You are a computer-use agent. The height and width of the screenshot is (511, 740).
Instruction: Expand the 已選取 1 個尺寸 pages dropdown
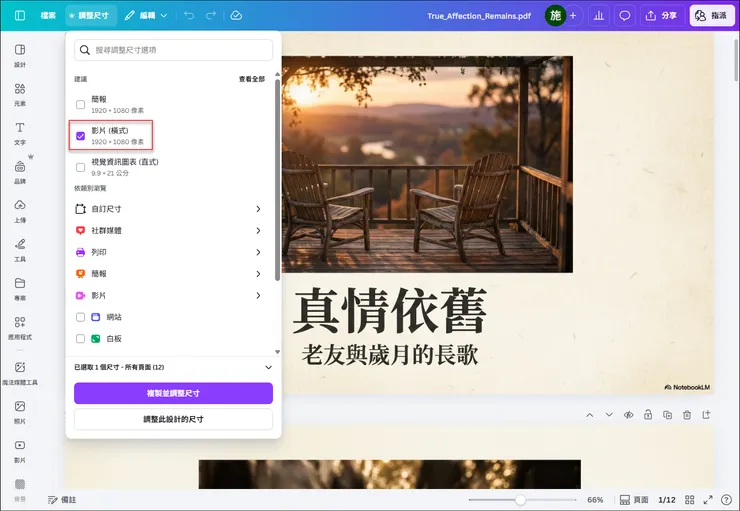click(x=173, y=367)
